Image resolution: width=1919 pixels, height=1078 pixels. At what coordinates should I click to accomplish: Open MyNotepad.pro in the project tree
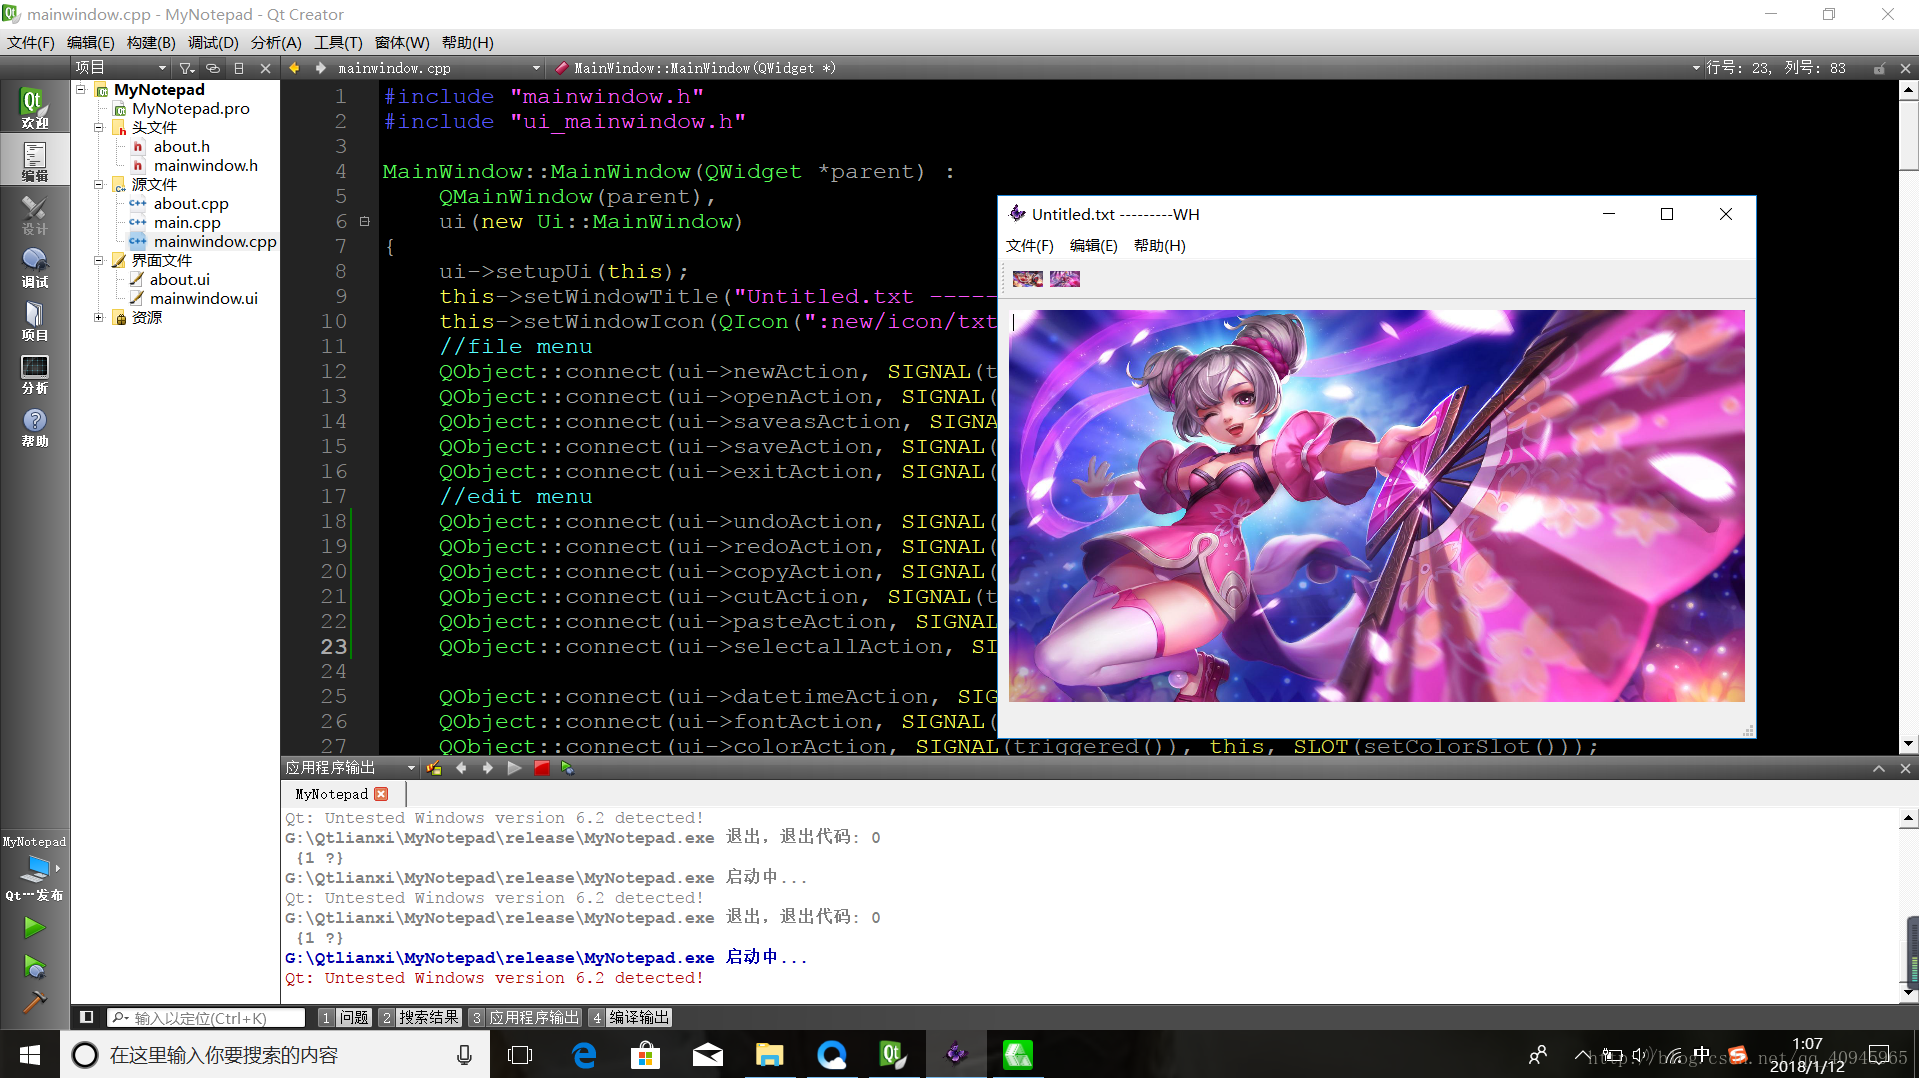[x=190, y=108]
